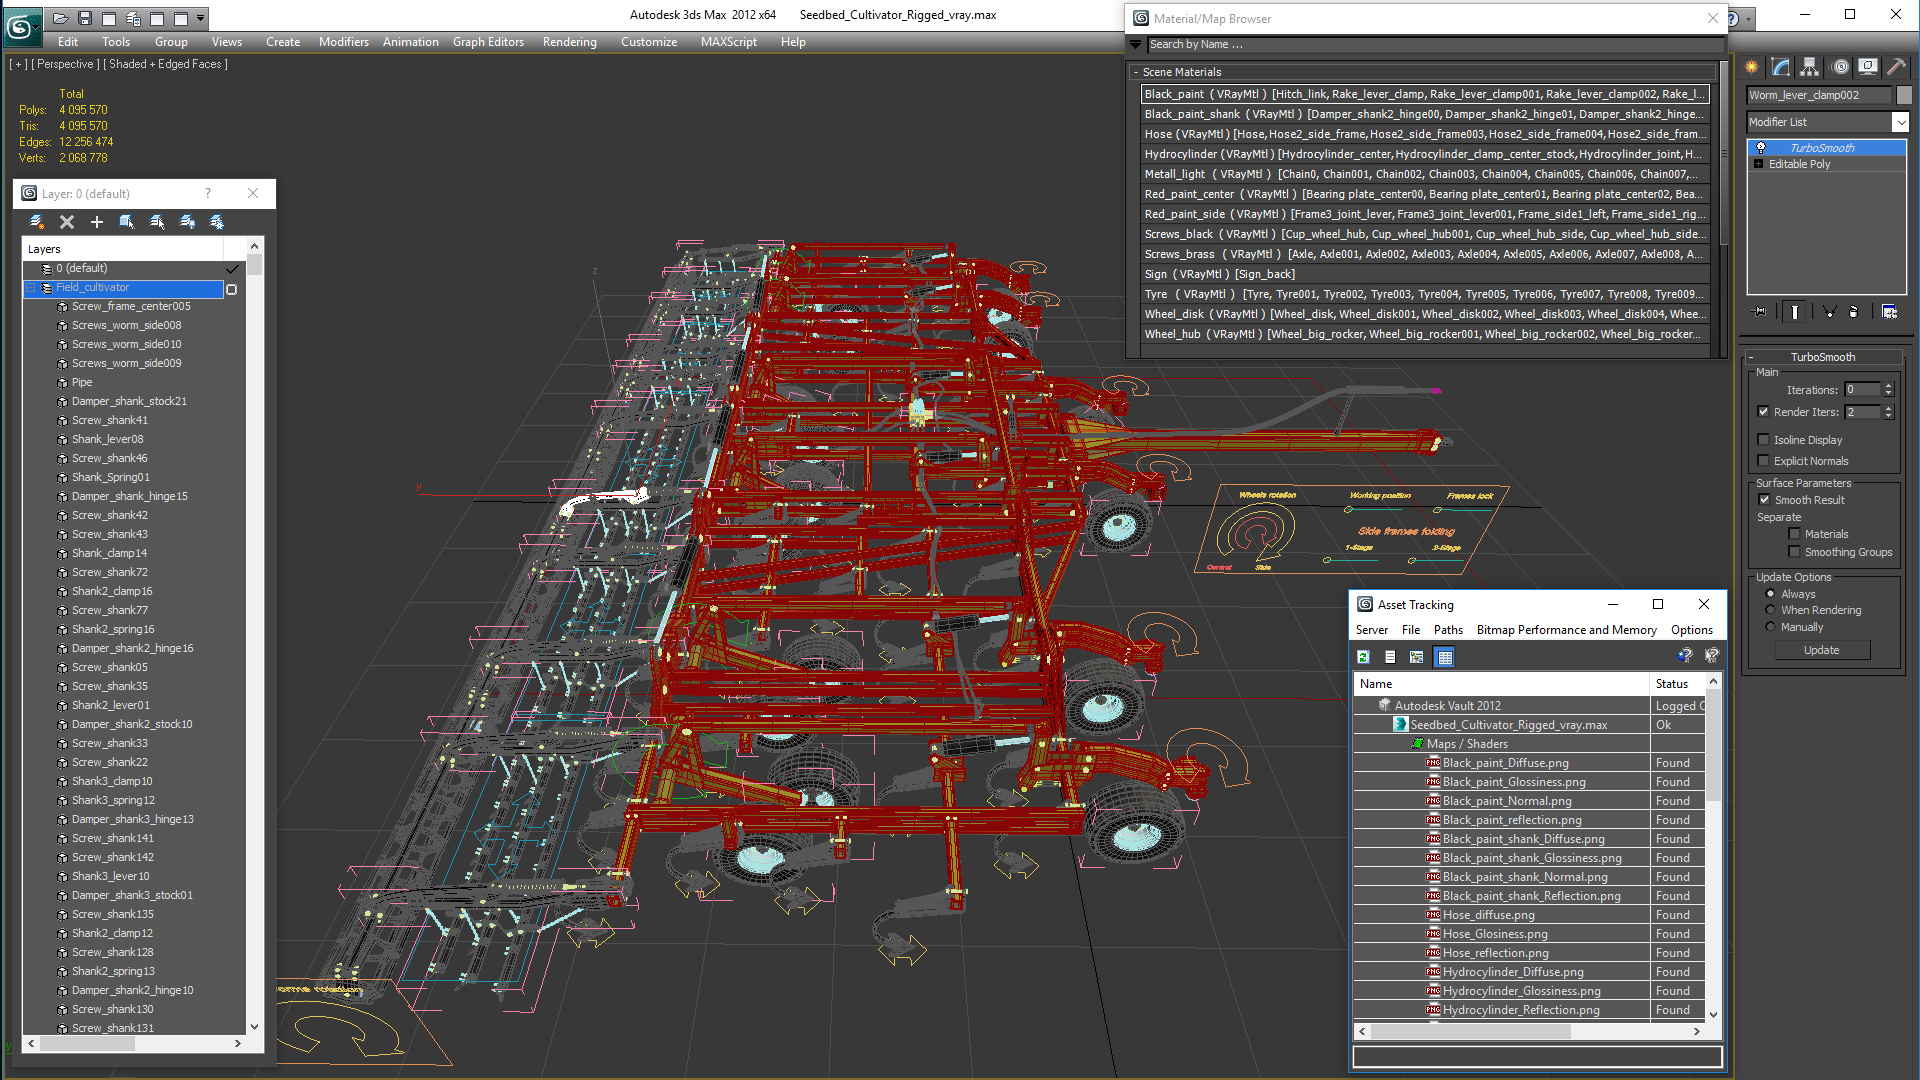Select Black_paint VRayMtl material row

[1425, 94]
